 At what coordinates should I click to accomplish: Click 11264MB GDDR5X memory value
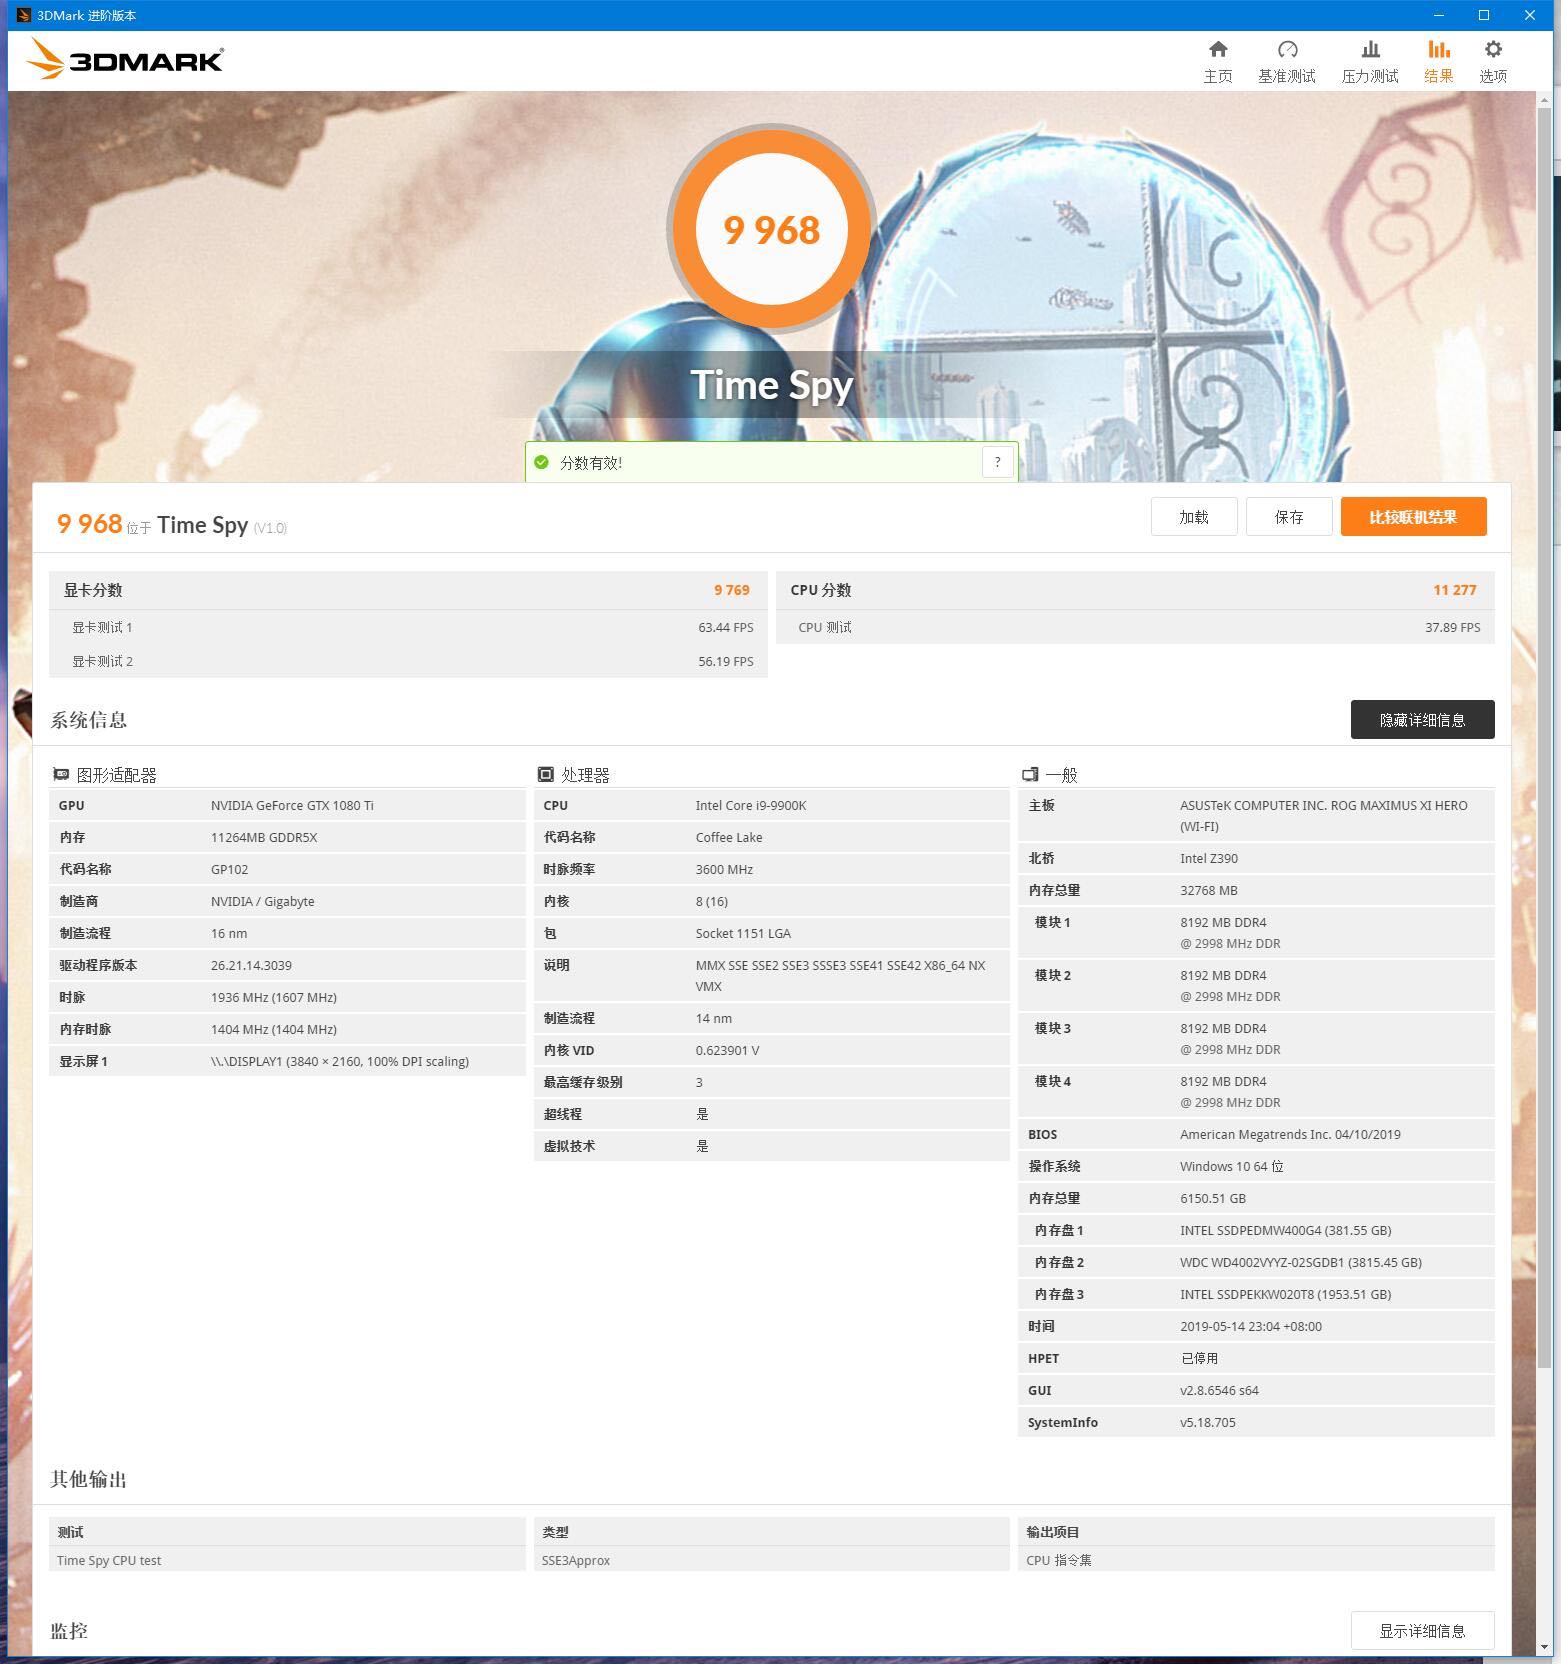click(x=264, y=837)
